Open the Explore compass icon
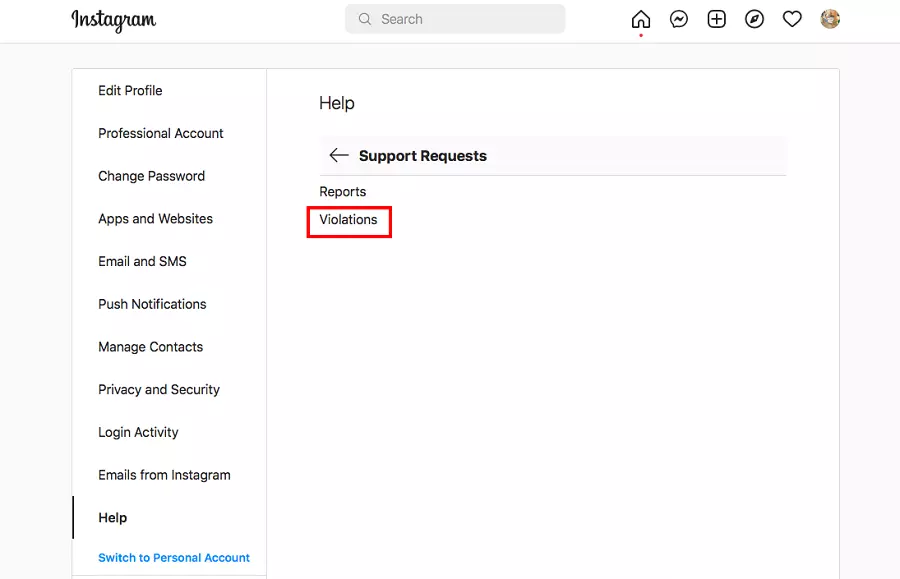Image resolution: width=900 pixels, height=579 pixels. [754, 19]
